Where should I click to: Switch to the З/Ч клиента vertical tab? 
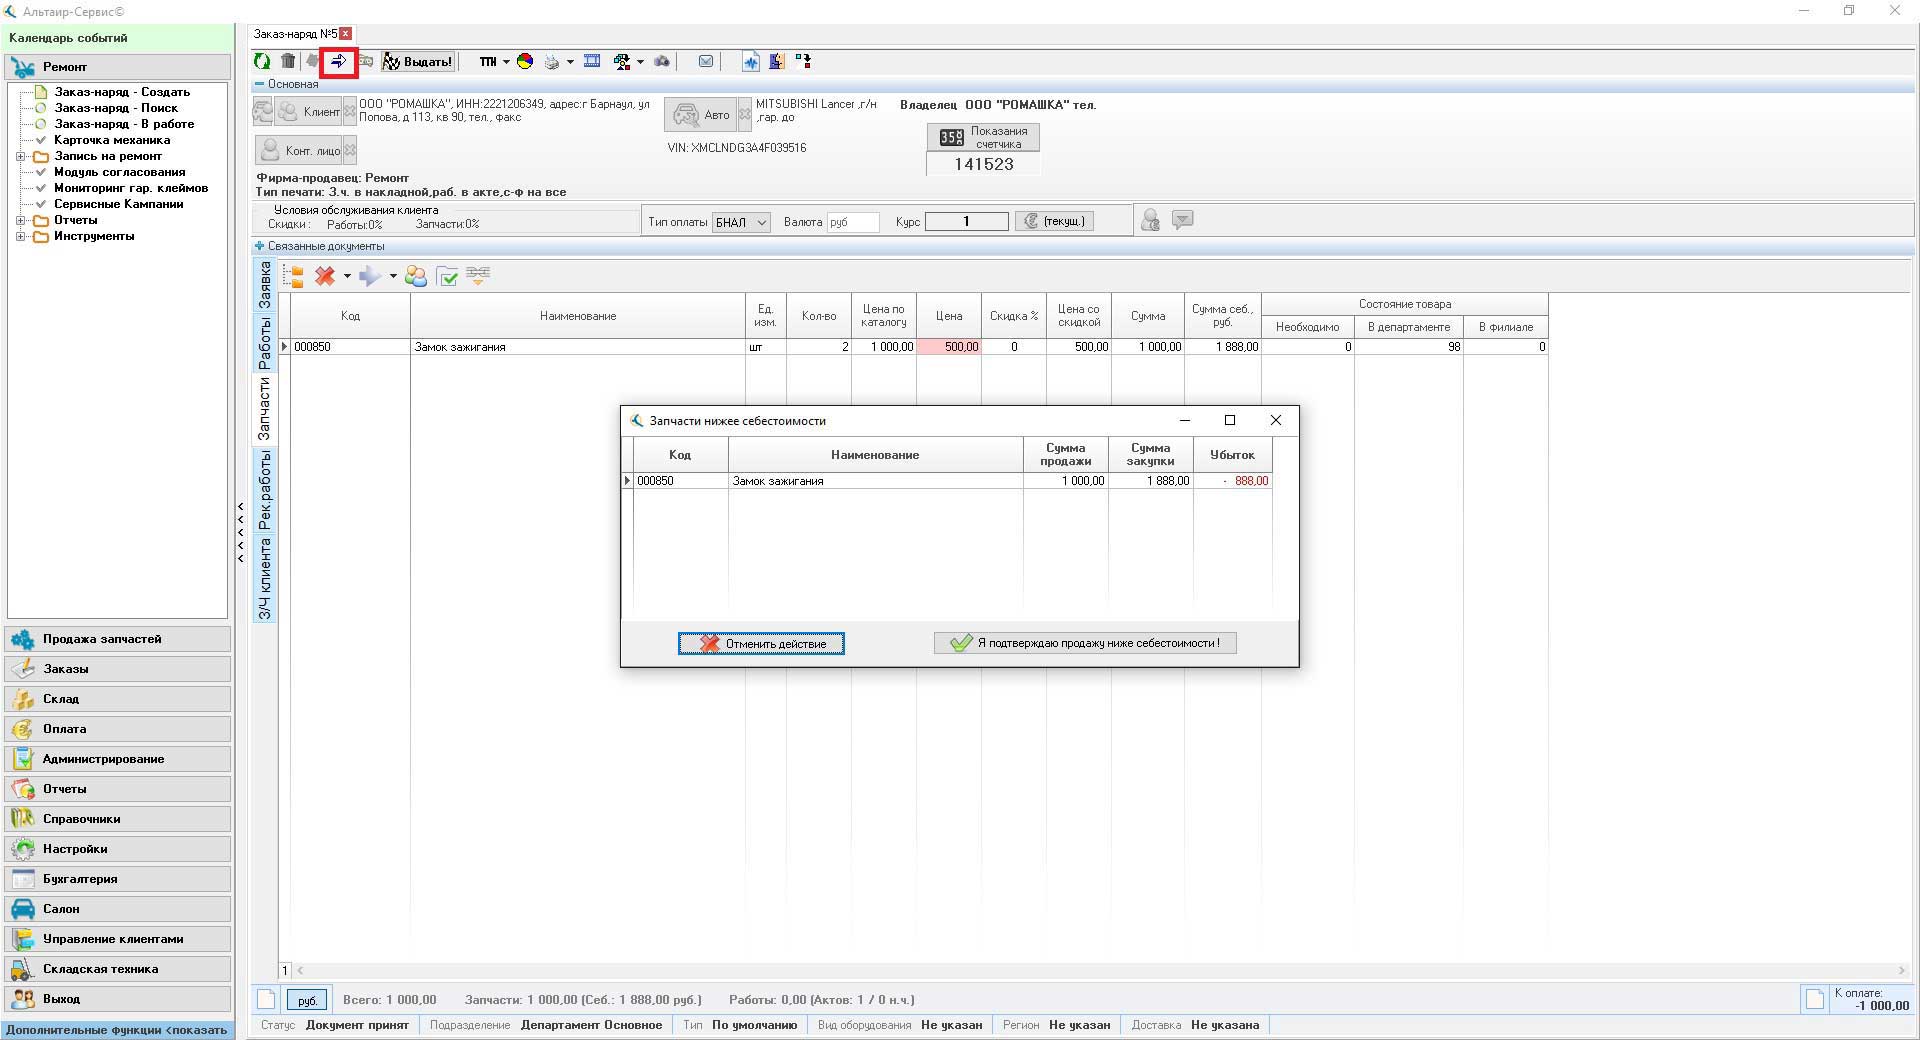[264, 578]
